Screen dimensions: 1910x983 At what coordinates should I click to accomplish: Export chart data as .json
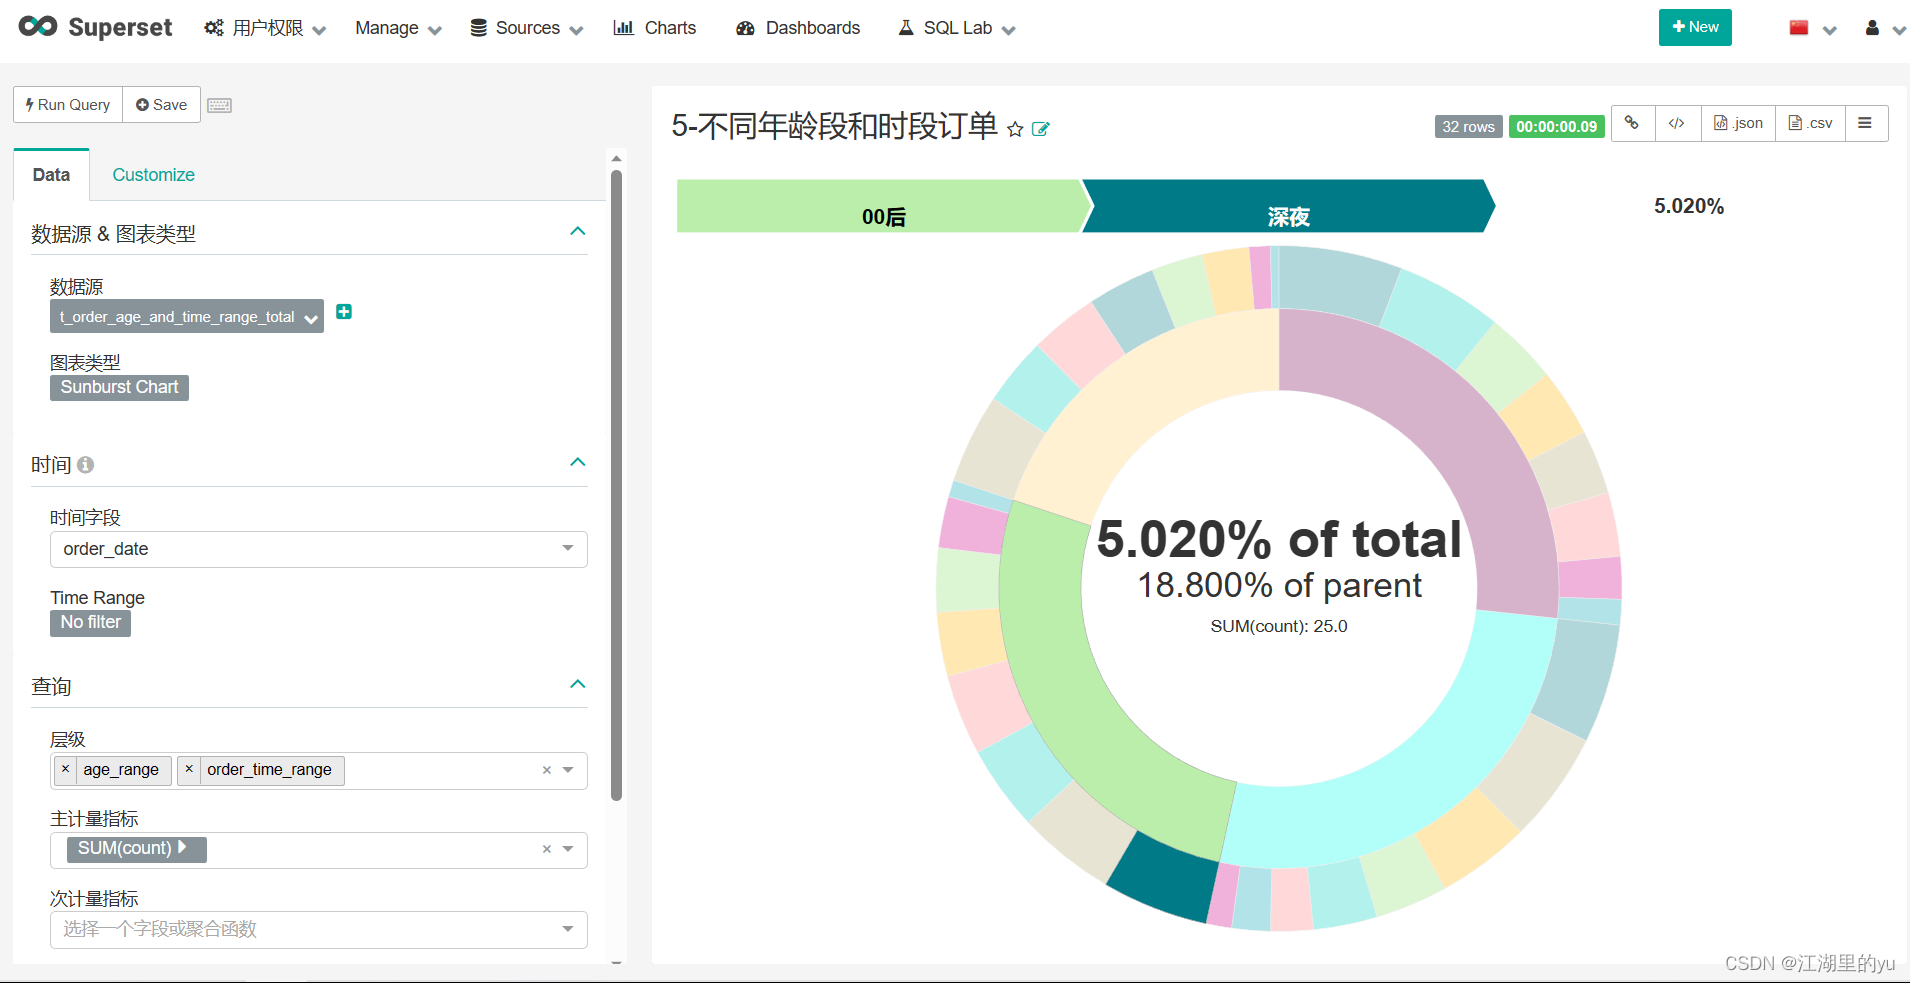click(x=1737, y=123)
